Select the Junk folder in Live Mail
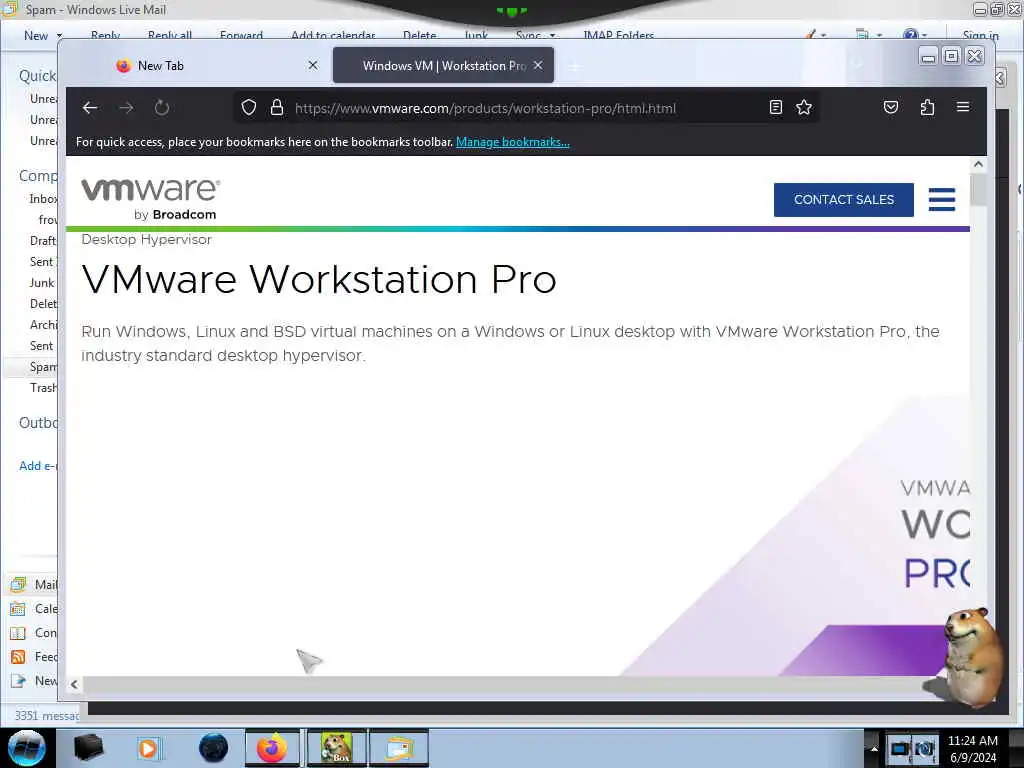 click(42, 283)
